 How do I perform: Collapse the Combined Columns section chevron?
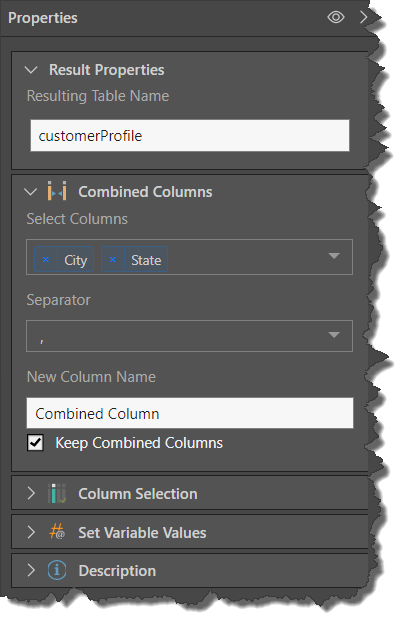tap(31, 192)
